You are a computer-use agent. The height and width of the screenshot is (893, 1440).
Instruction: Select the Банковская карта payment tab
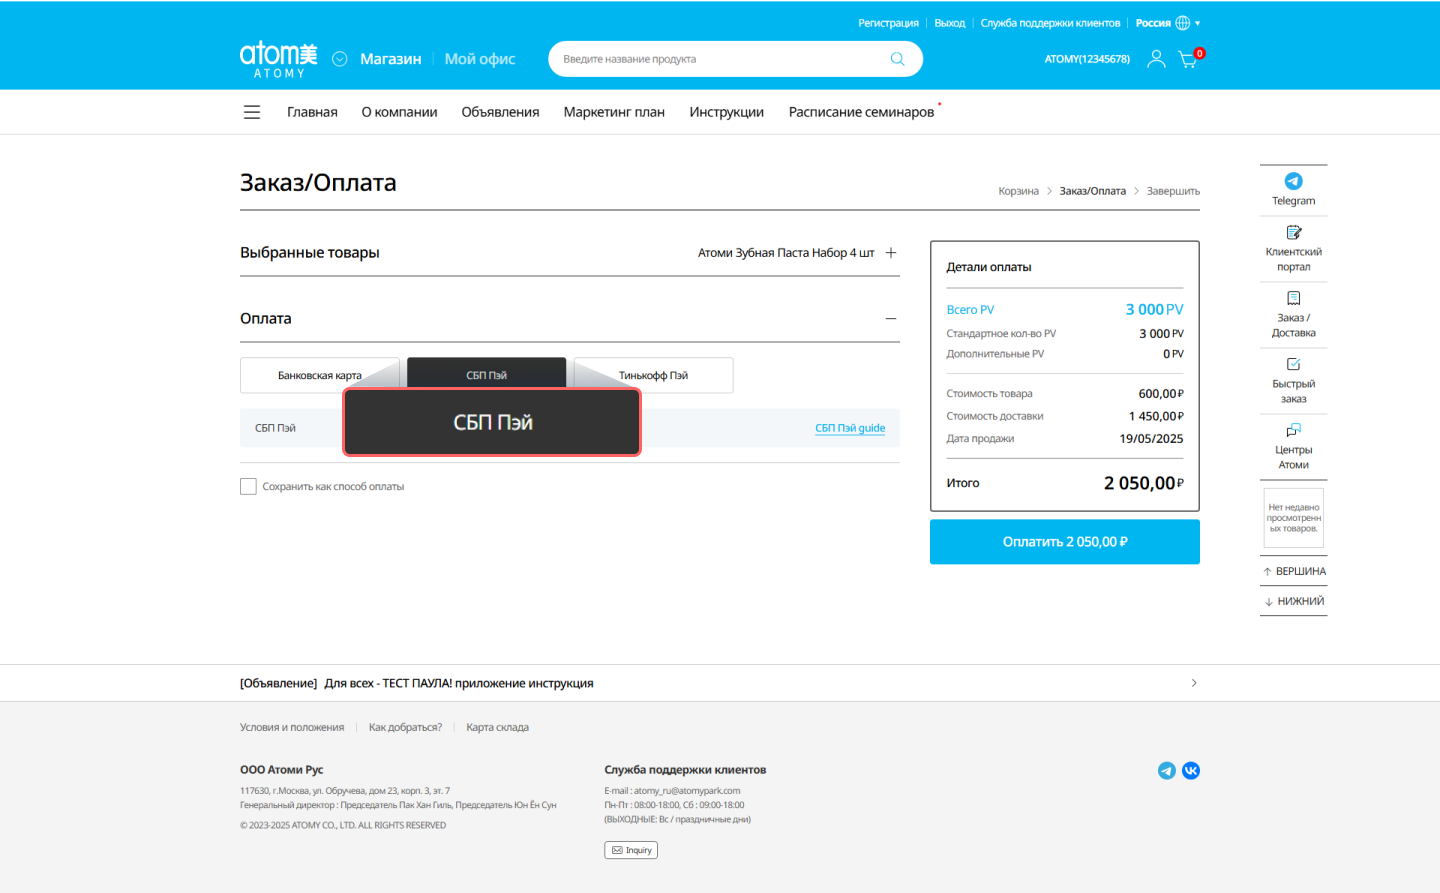[320, 375]
